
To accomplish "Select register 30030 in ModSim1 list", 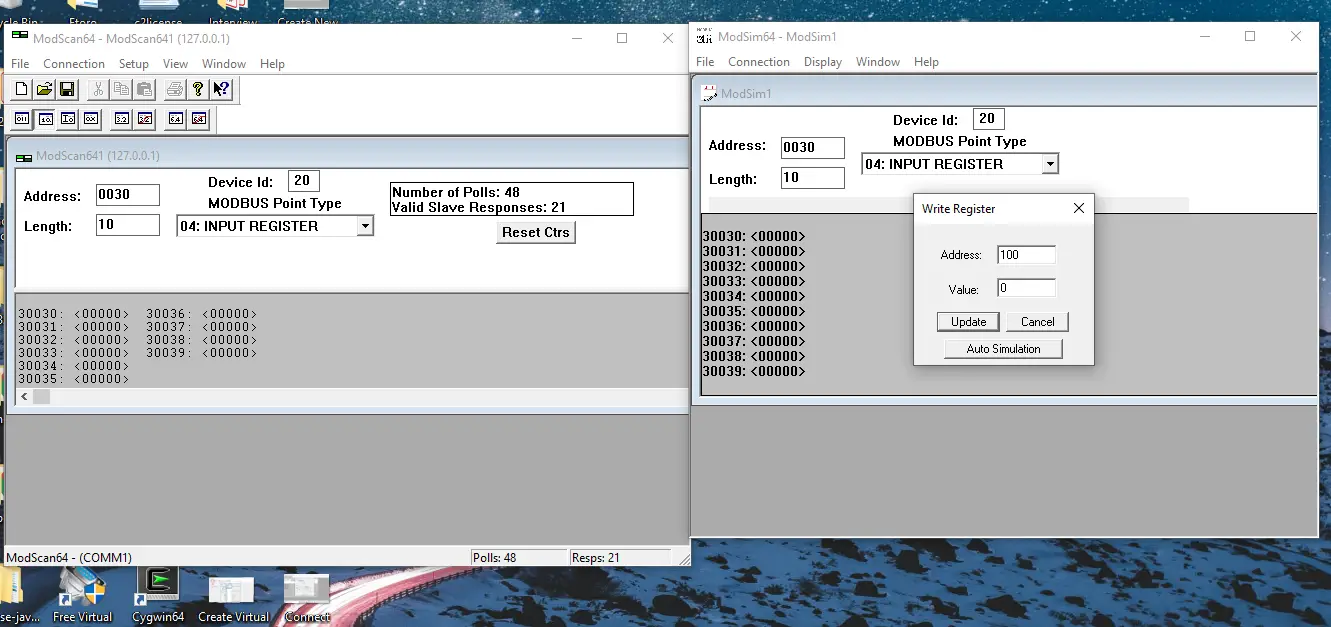I will (753, 237).
